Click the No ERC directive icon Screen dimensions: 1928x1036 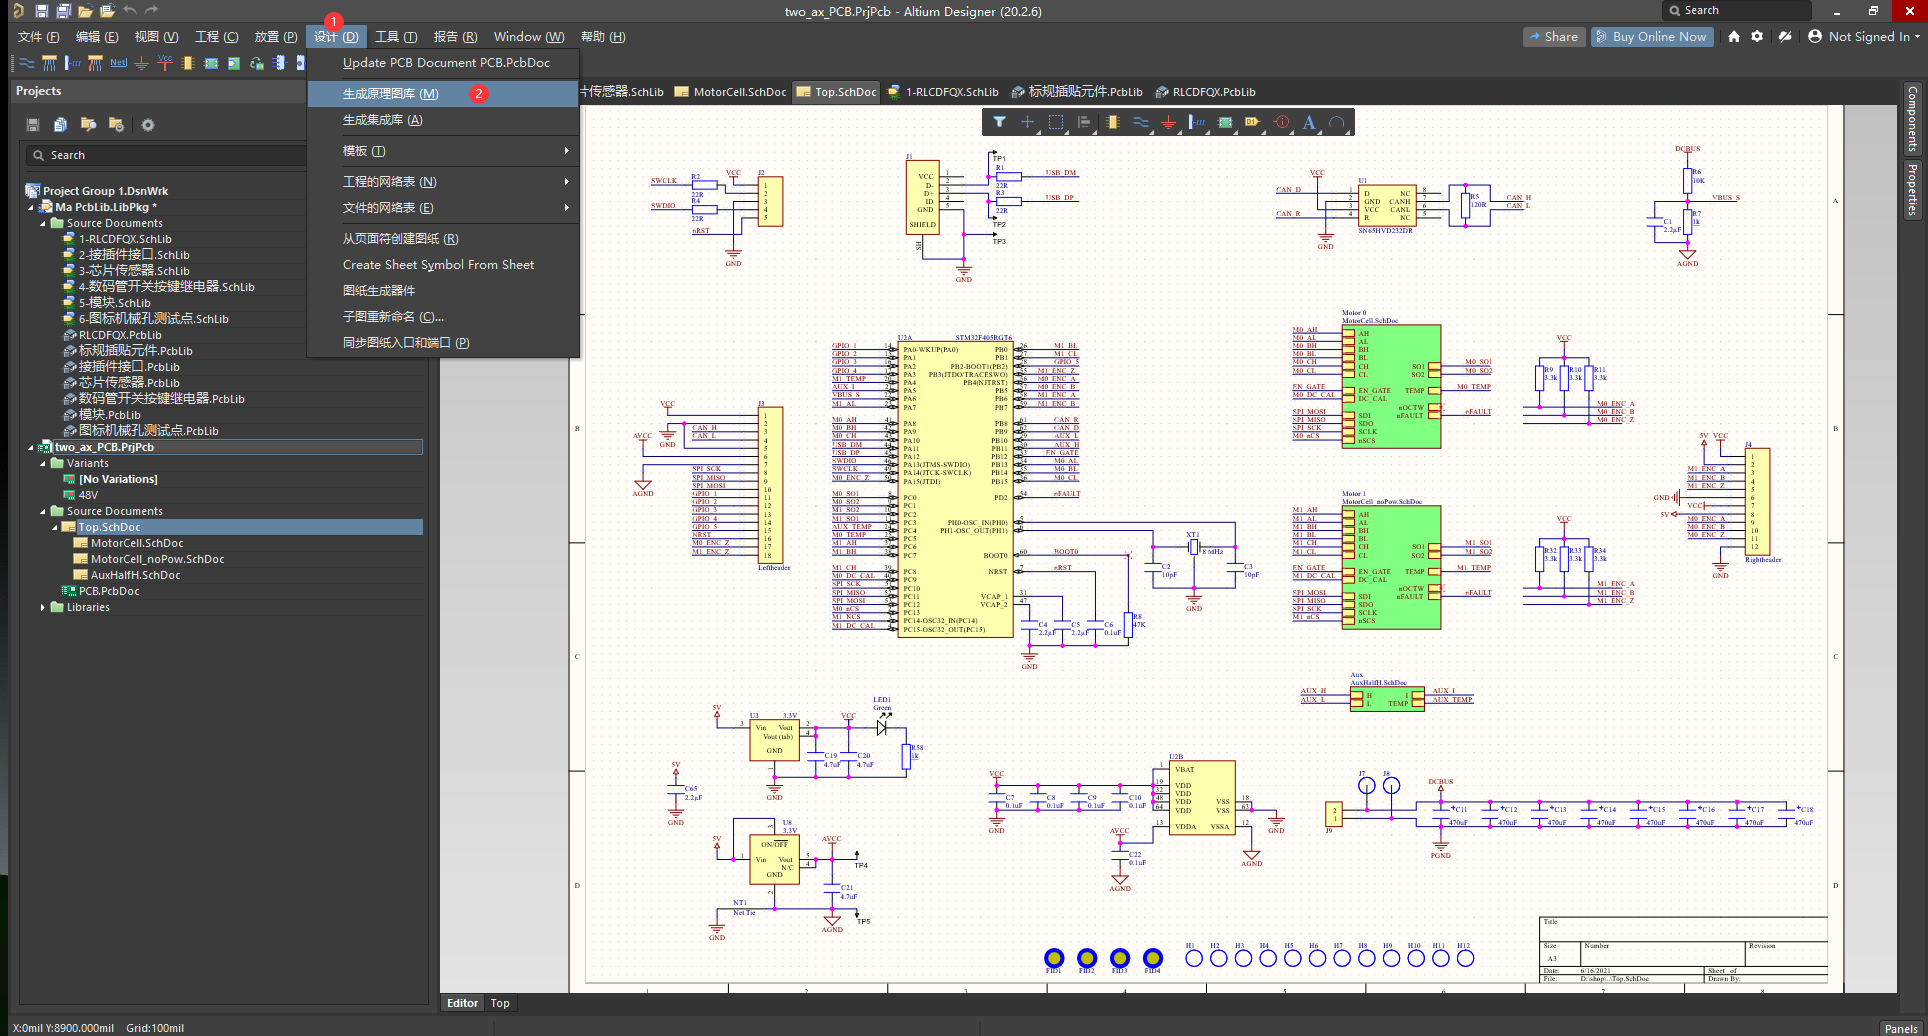1281,122
